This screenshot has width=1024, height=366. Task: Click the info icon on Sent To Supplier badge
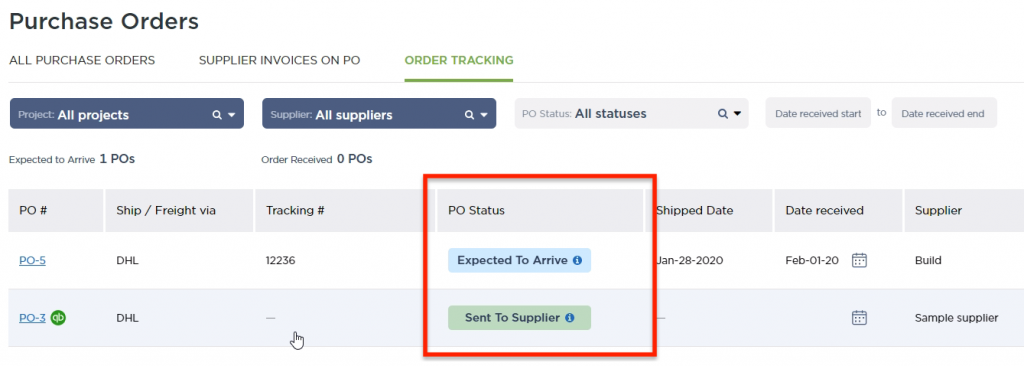(x=569, y=318)
